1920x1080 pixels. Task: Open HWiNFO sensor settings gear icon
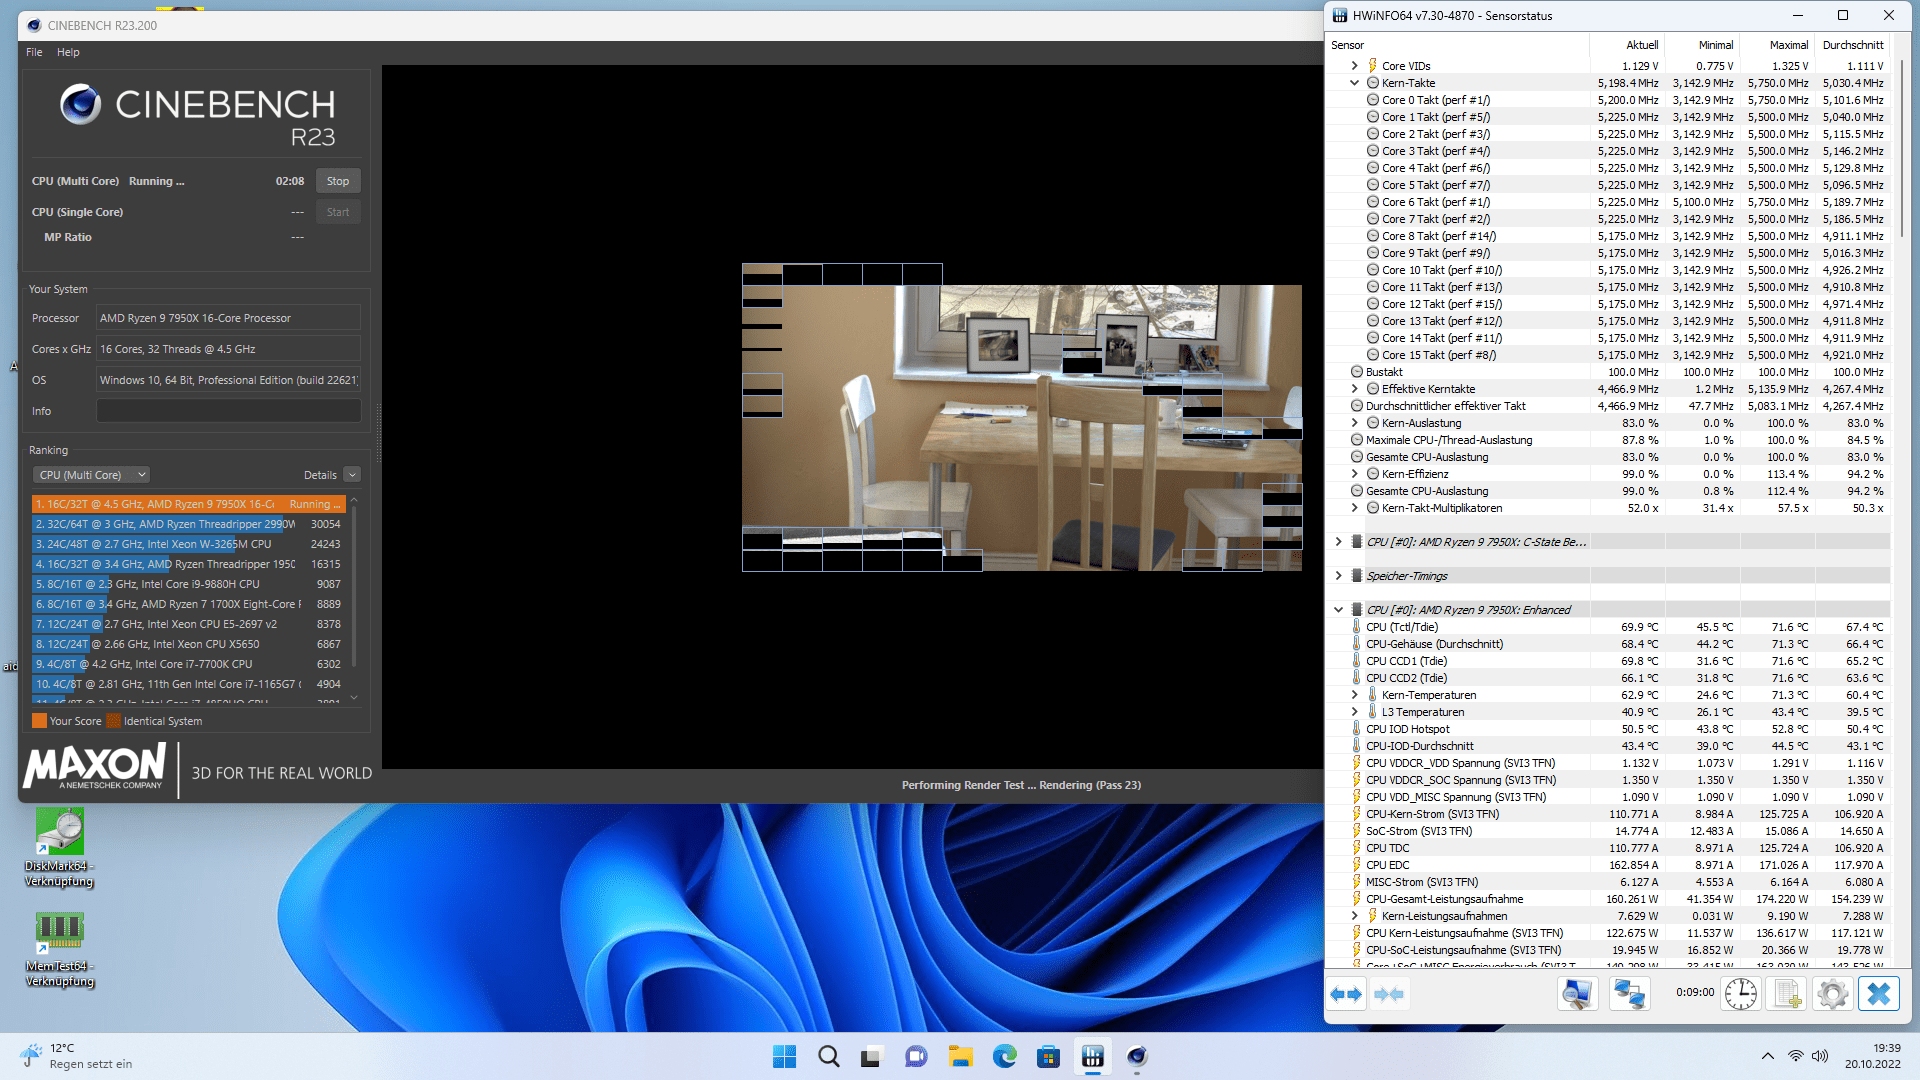1832,994
